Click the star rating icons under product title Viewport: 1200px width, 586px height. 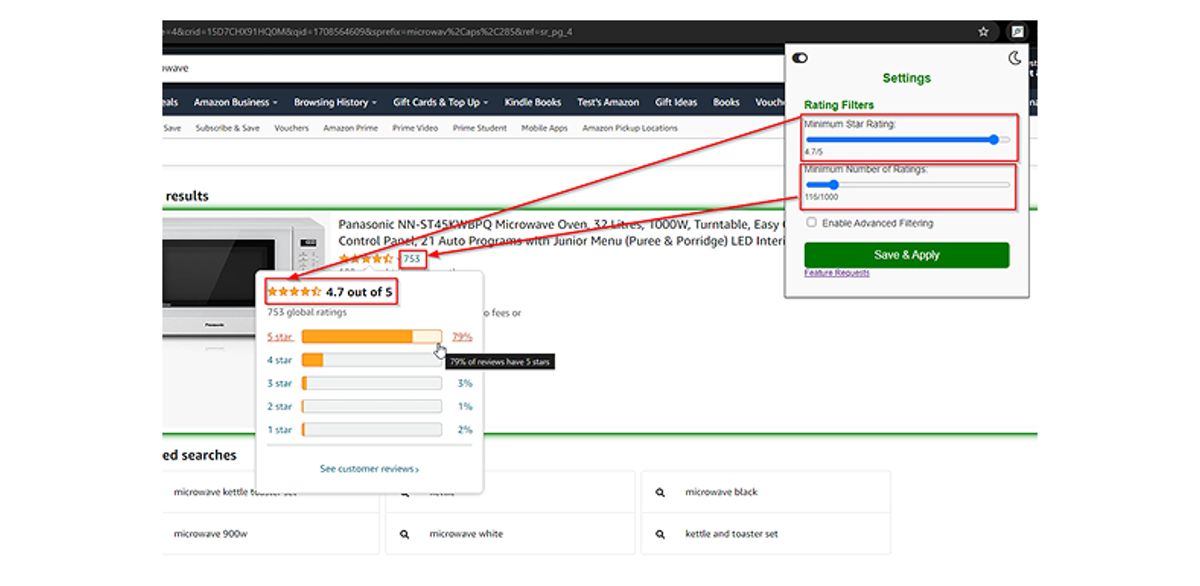(x=365, y=259)
